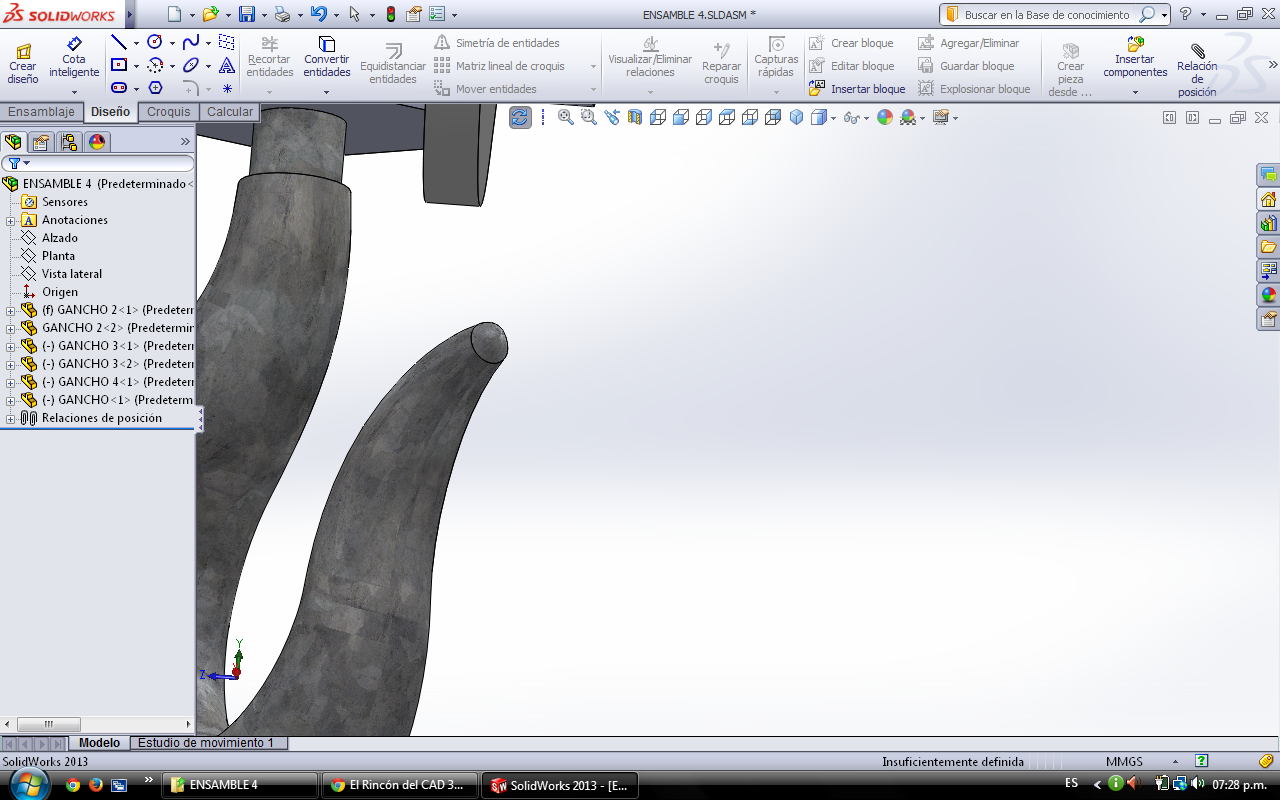Select the Spline sketch tool
The width and height of the screenshot is (1280, 800).
(191, 43)
